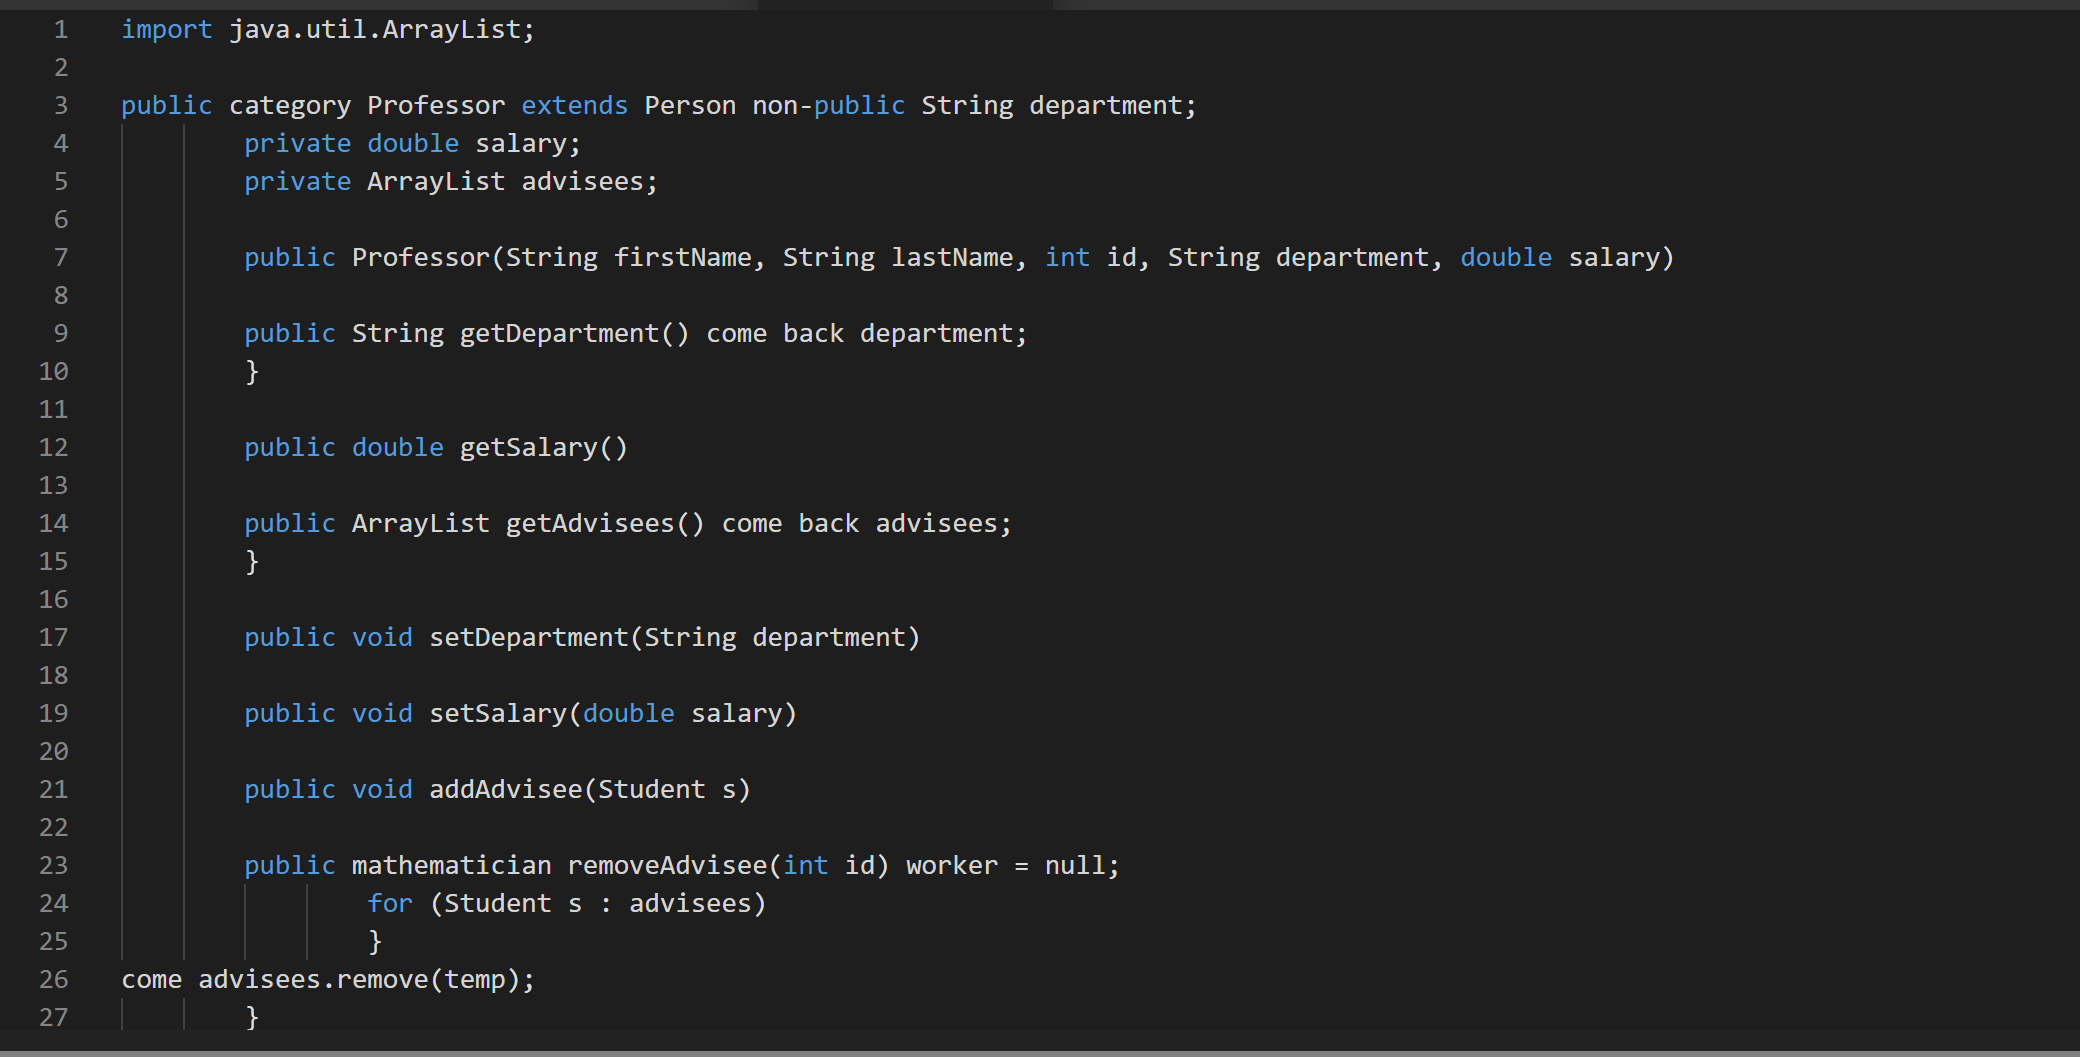
Task: Click the getDepartment method declaration
Action: 573,333
